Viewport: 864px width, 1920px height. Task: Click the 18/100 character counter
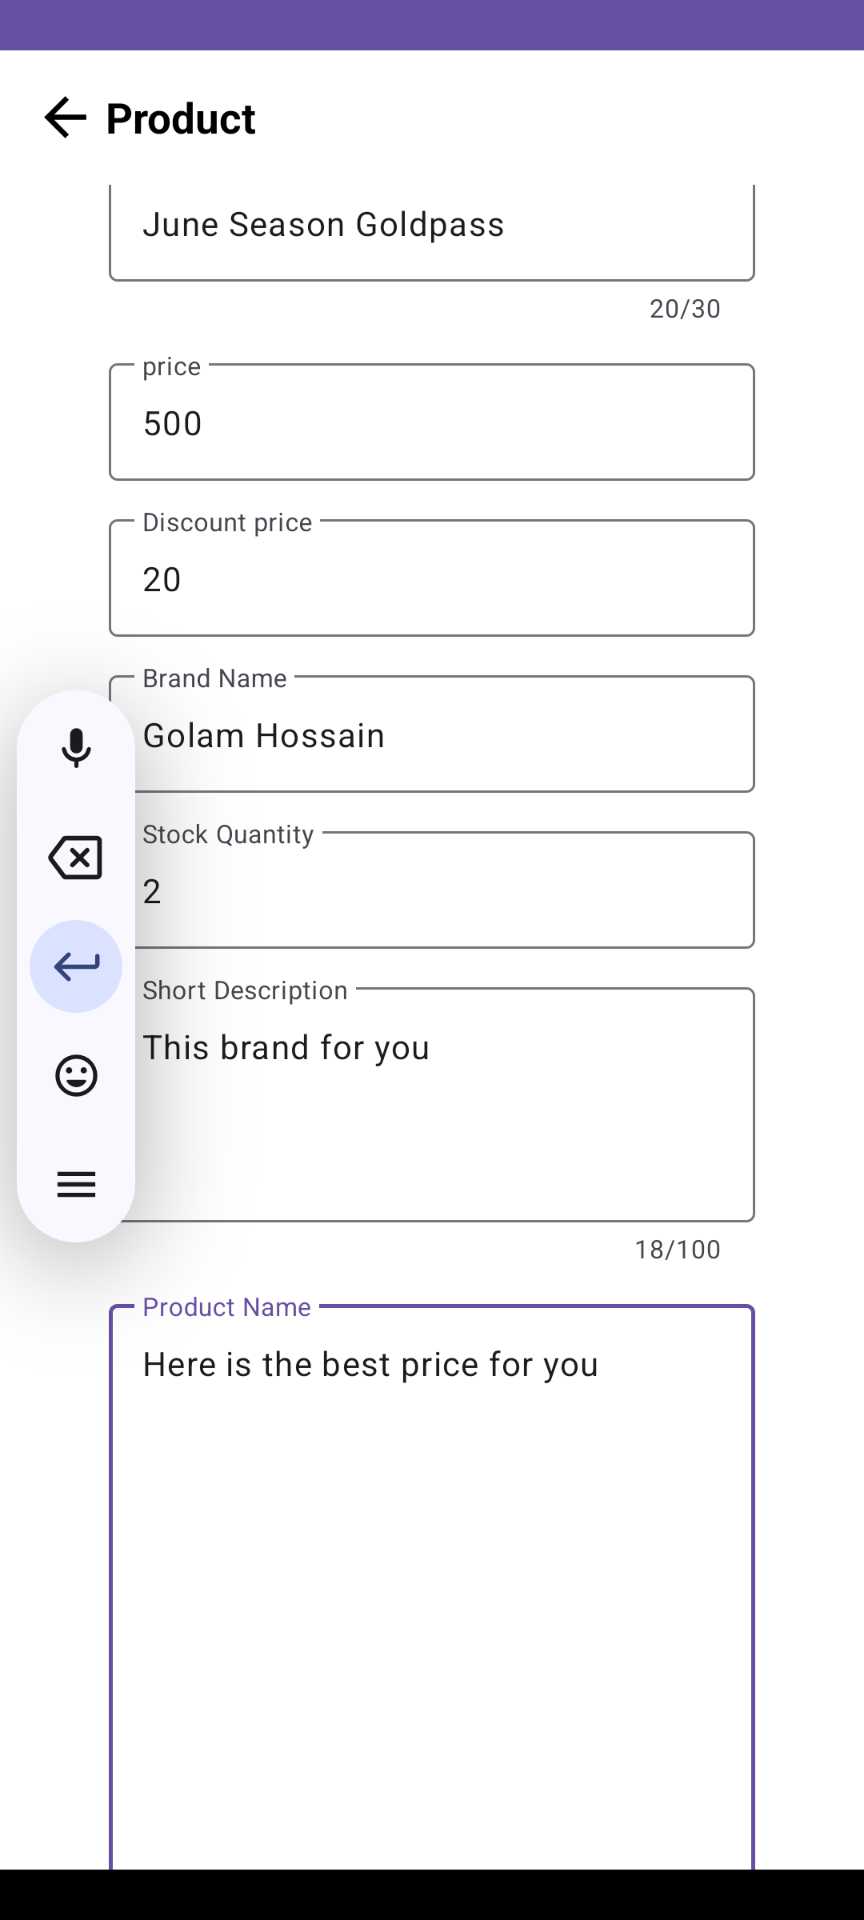tap(677, 1250)
